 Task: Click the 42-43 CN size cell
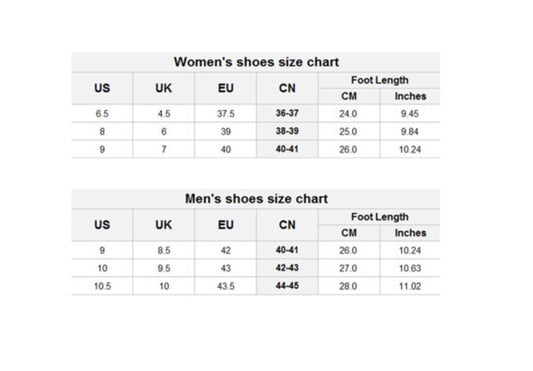[x=287, y=268]
